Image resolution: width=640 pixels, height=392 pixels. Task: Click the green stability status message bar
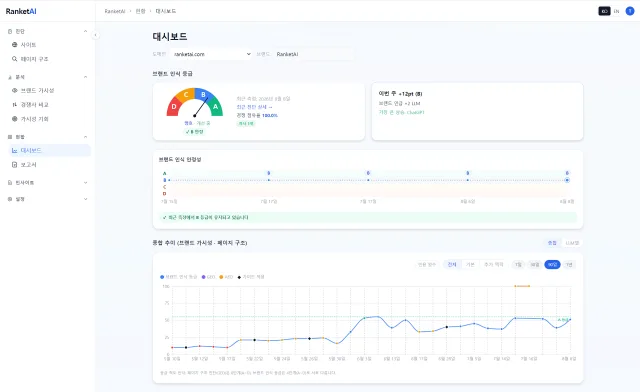click(x=368, y=217)
